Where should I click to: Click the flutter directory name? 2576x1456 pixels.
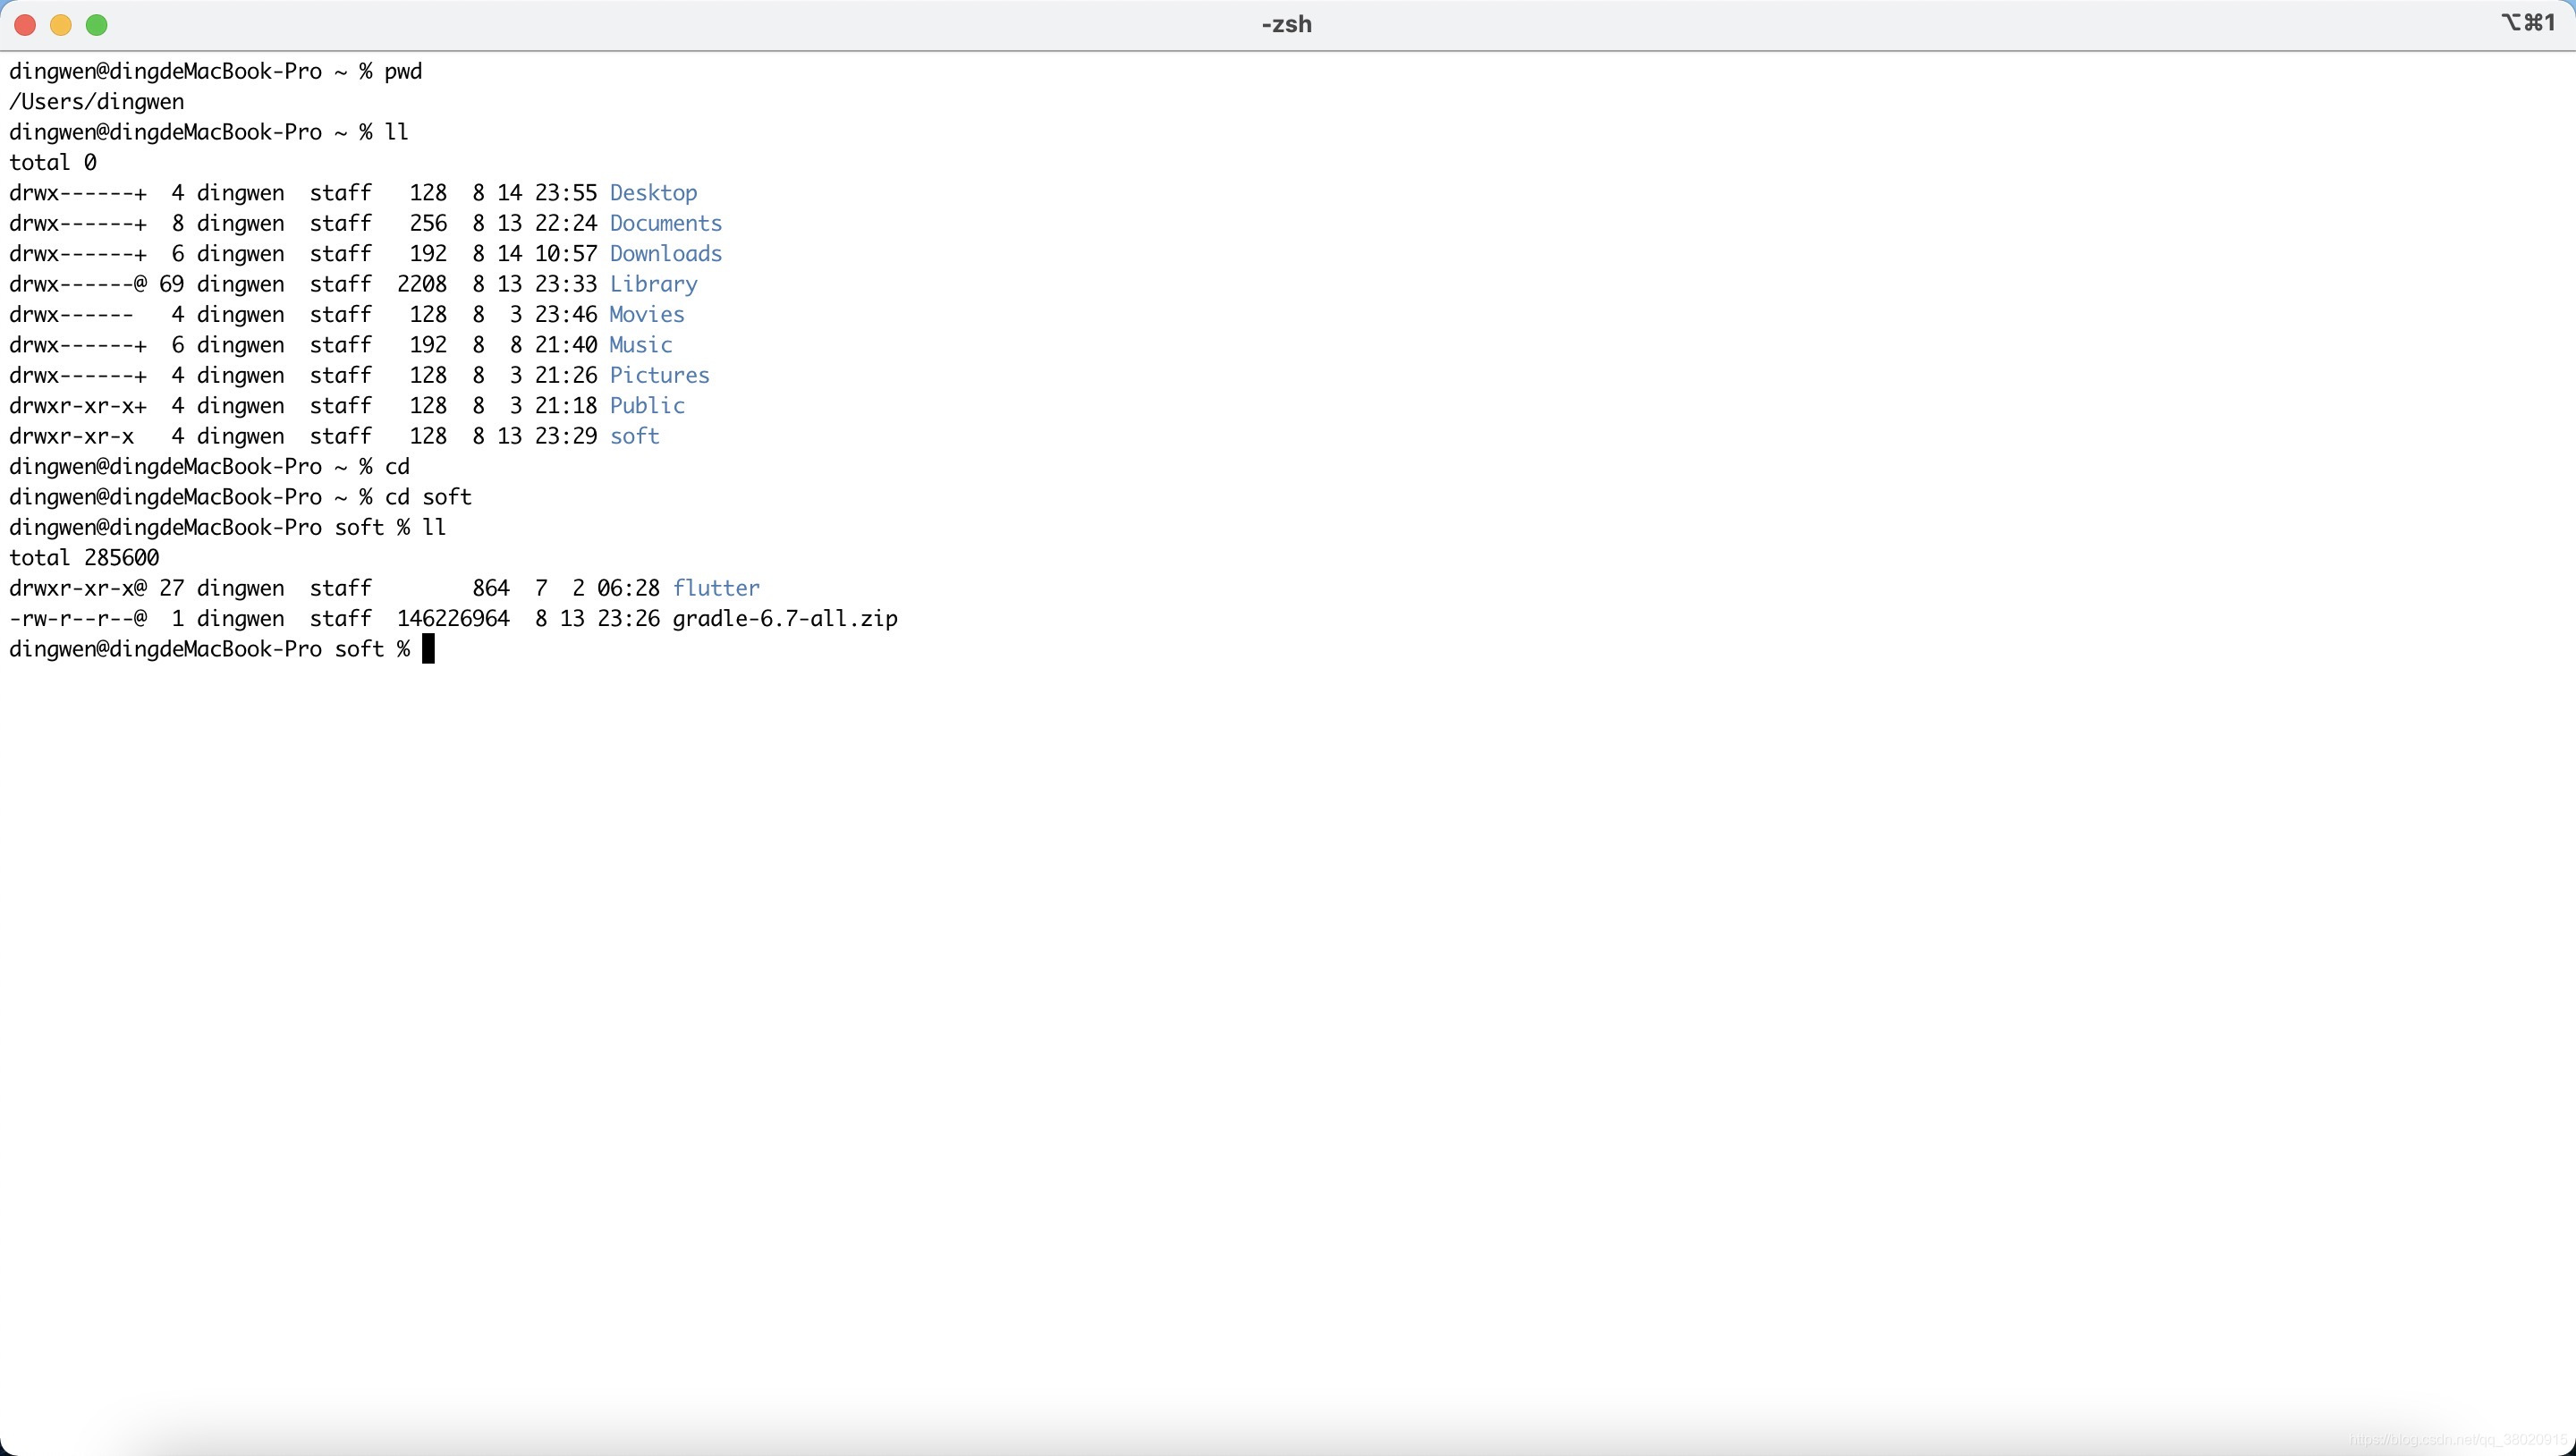(716, 588)
